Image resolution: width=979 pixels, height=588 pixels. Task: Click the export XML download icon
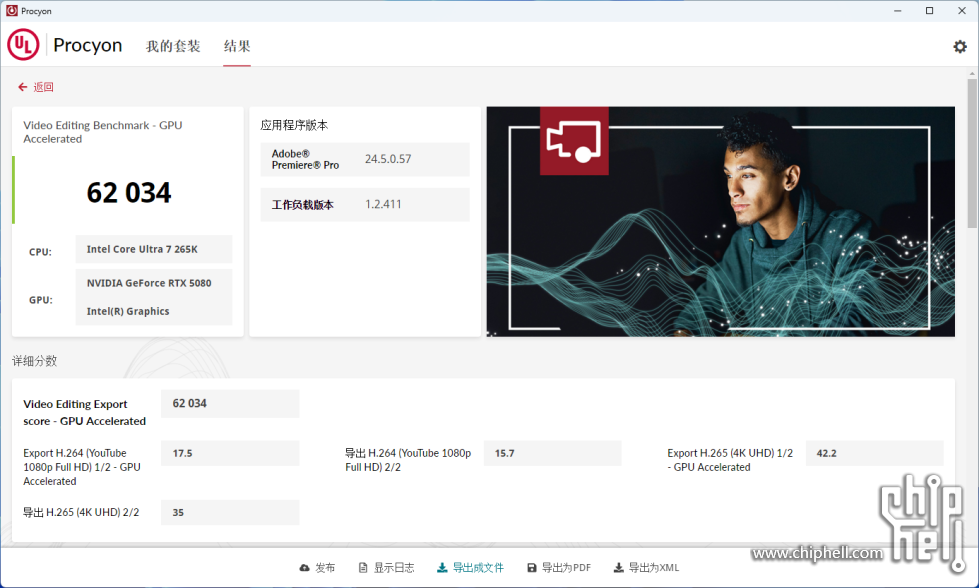[x=618, y=567]
